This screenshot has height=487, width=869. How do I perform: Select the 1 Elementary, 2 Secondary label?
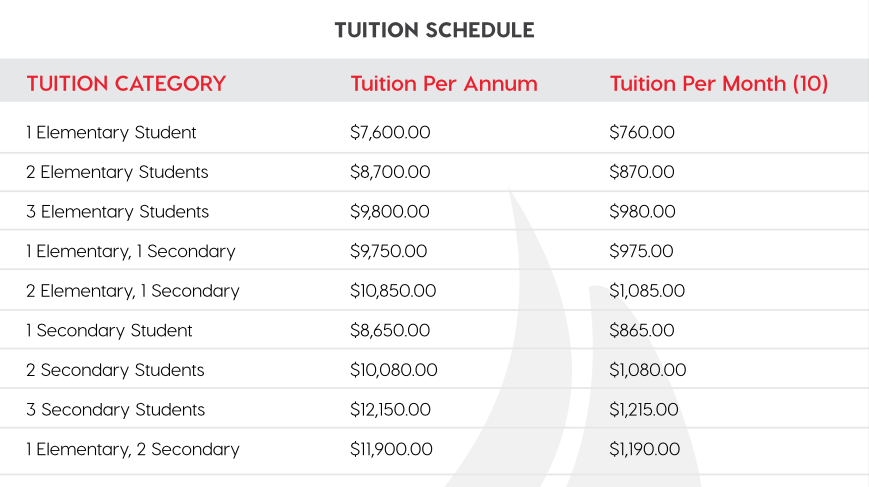[132, 449]
